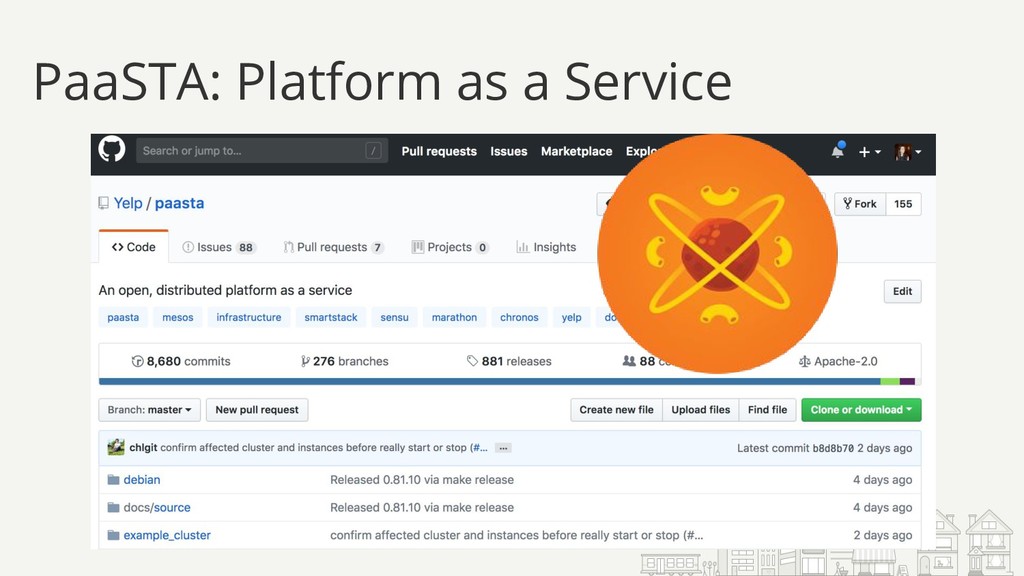1024x576 pixels.
Task: Click the Create new file button
Action: click(x=616, y=410)
